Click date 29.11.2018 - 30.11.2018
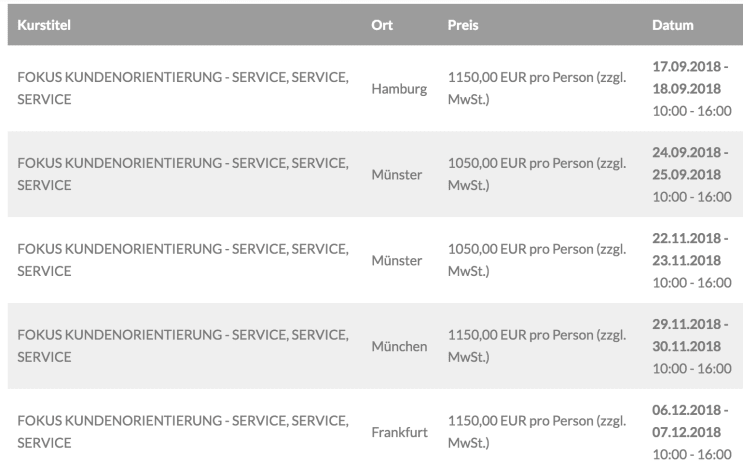743x468 pixels. 690,335
